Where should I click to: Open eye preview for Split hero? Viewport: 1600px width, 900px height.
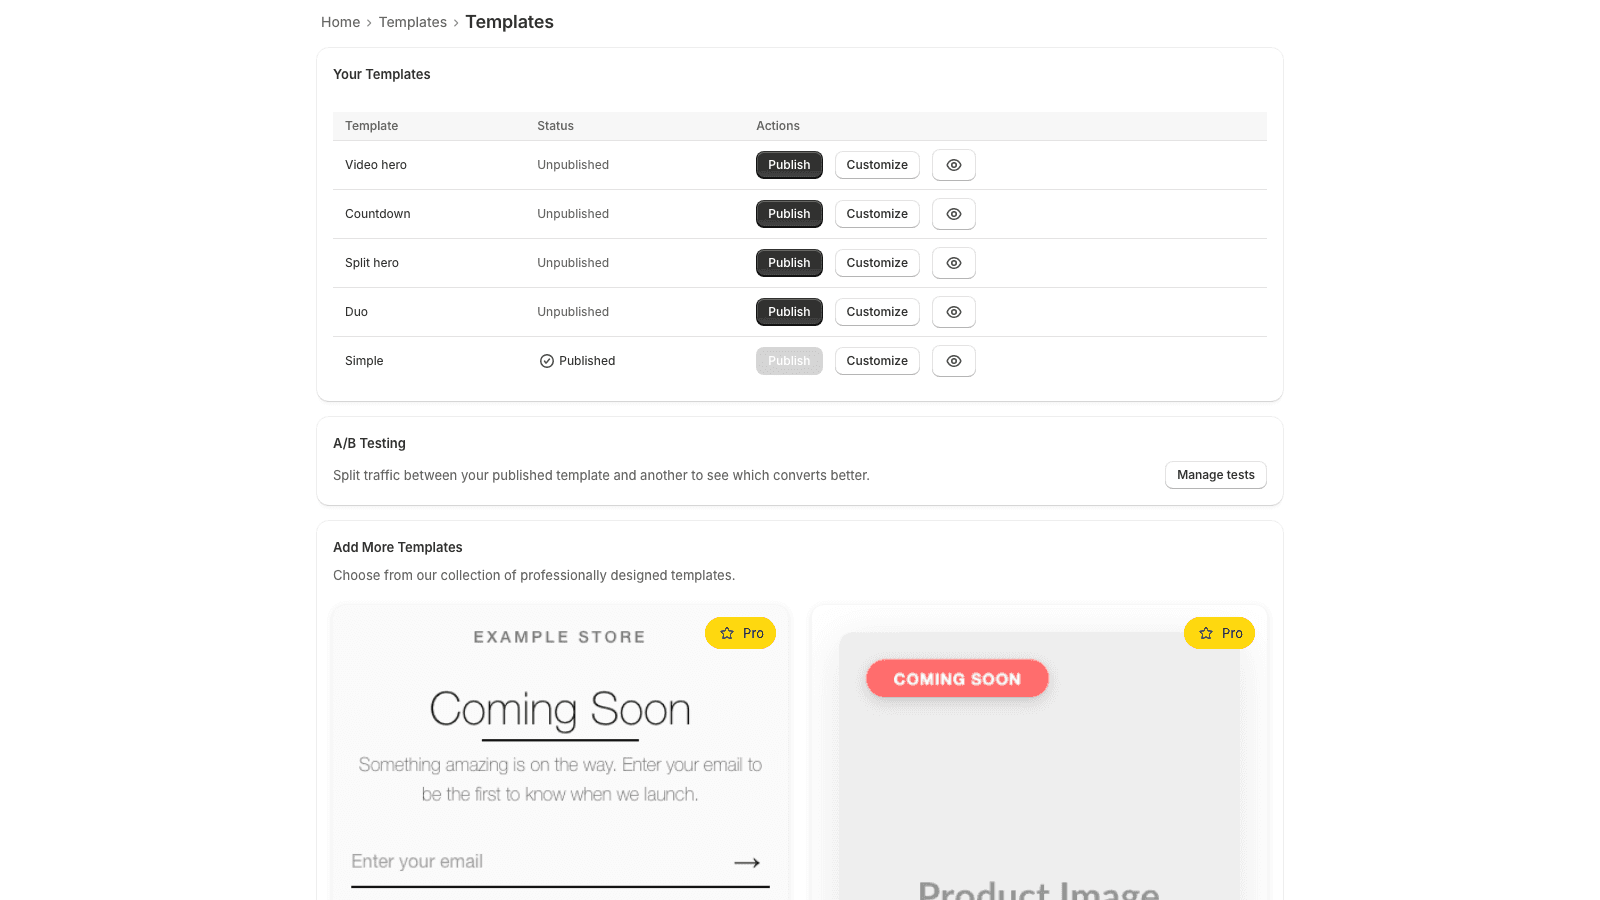coord(954,263)
